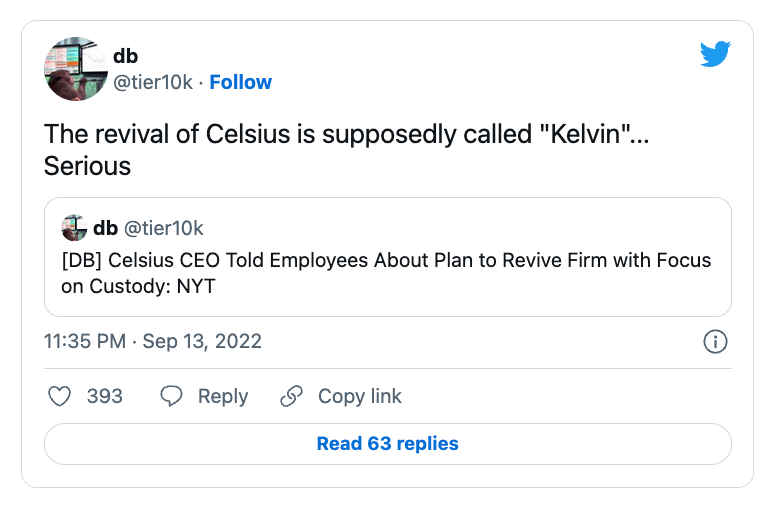Image resolution: width=778 pixels, height=512 pixels.
Task: Follow the @tier10k account
Action: 241,82
